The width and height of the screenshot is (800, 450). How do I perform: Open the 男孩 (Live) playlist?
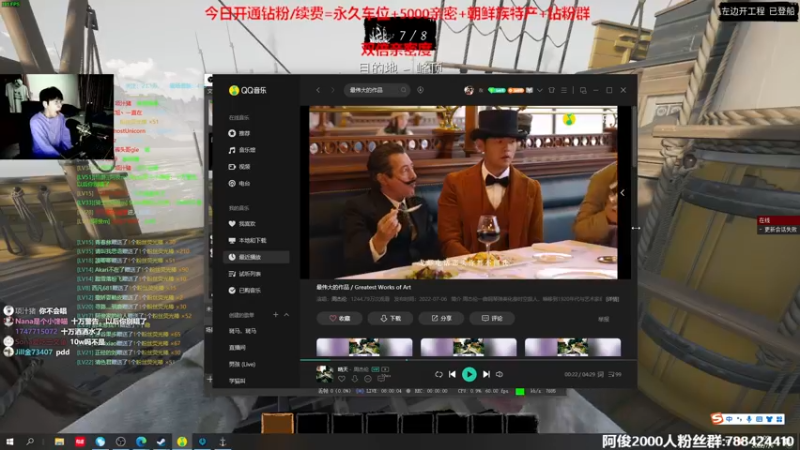(x=242, y=364)
